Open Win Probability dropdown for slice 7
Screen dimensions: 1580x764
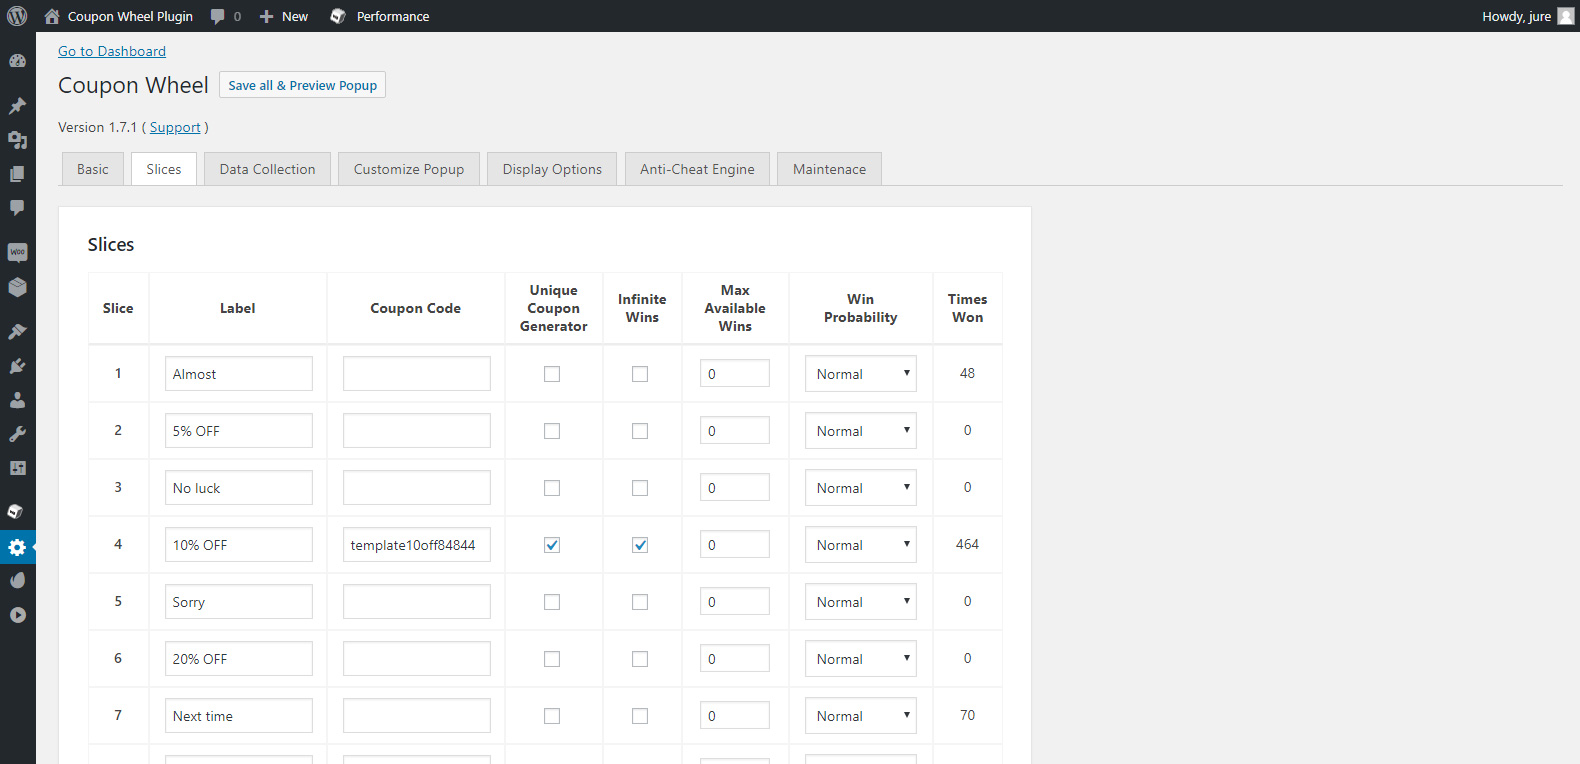(860, 716)
